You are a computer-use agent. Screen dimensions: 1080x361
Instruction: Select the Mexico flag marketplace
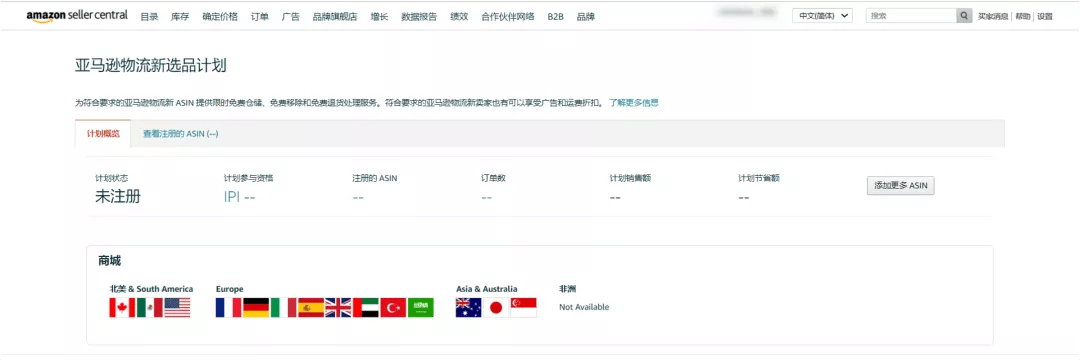pyautogui.click(x=149, y=307)
